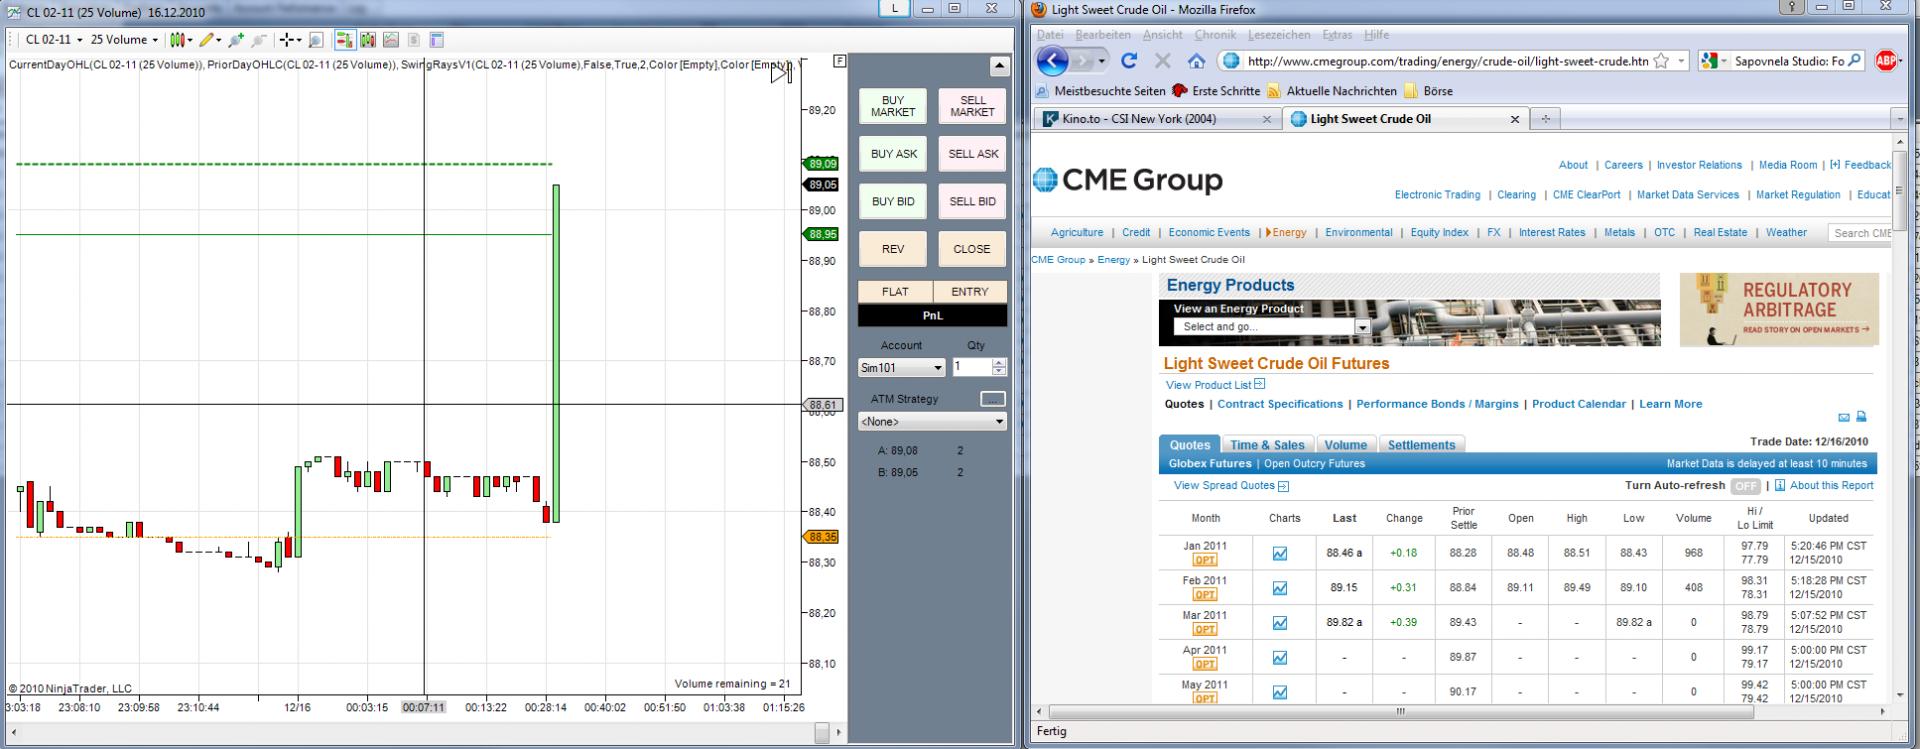Switch to the Time & Sales tab
Screen dimensions: 1920x749
click(1267, 445)
